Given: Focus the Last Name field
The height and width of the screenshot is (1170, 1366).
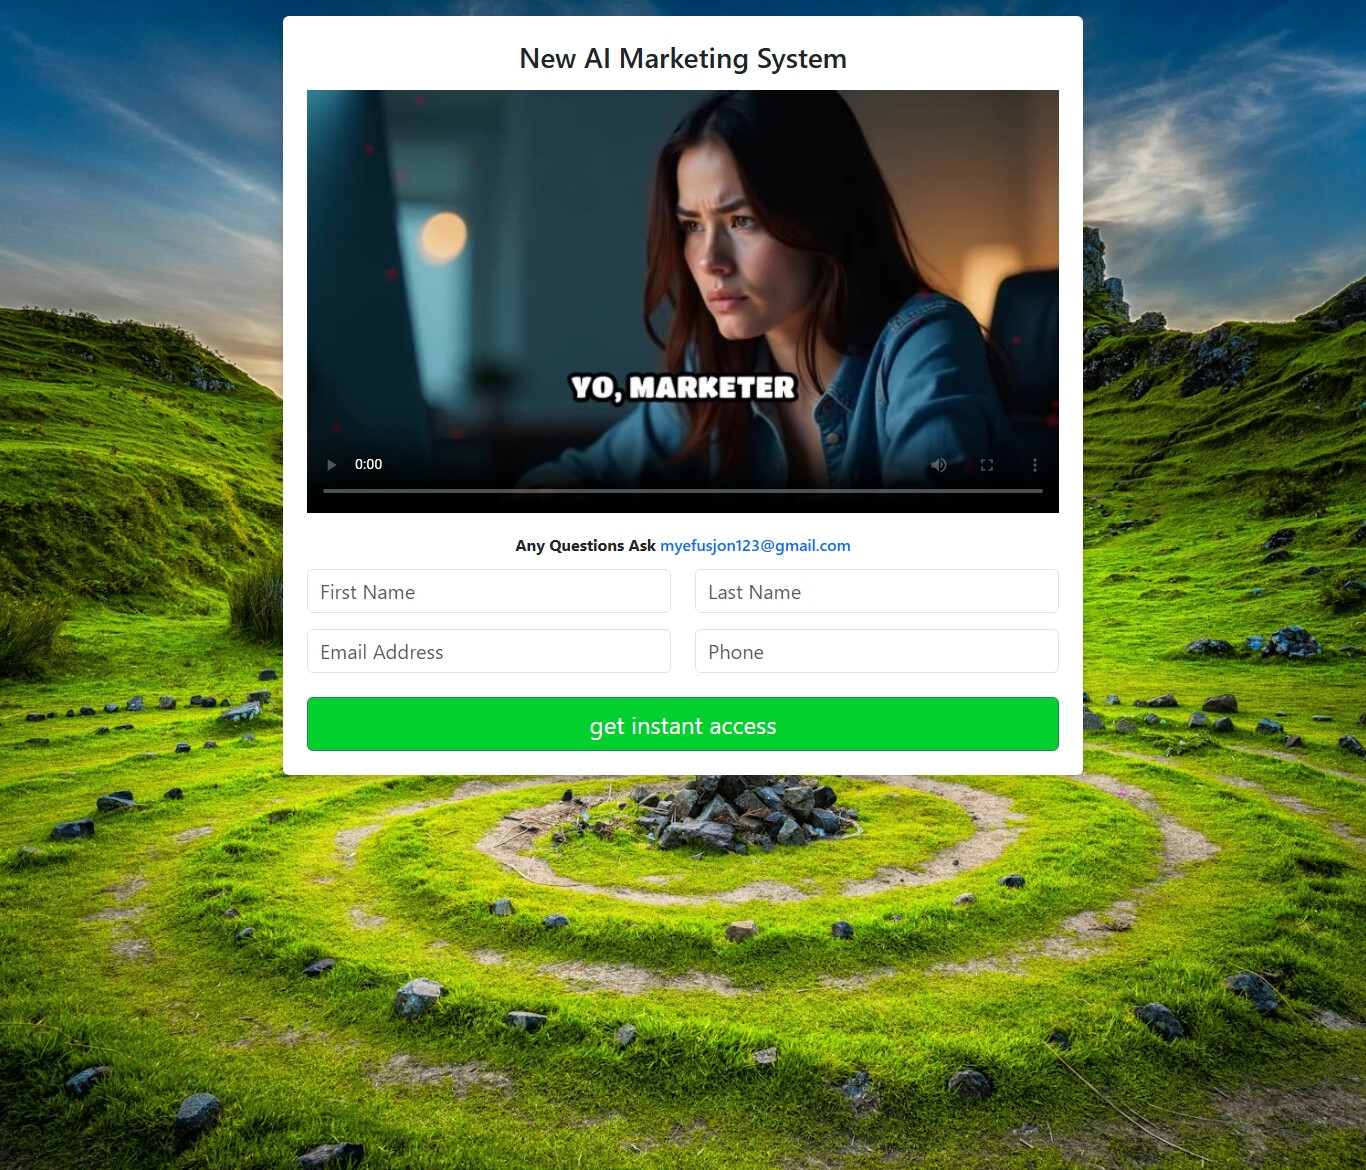Looking at the screenshot, I should tap(877, 591).
